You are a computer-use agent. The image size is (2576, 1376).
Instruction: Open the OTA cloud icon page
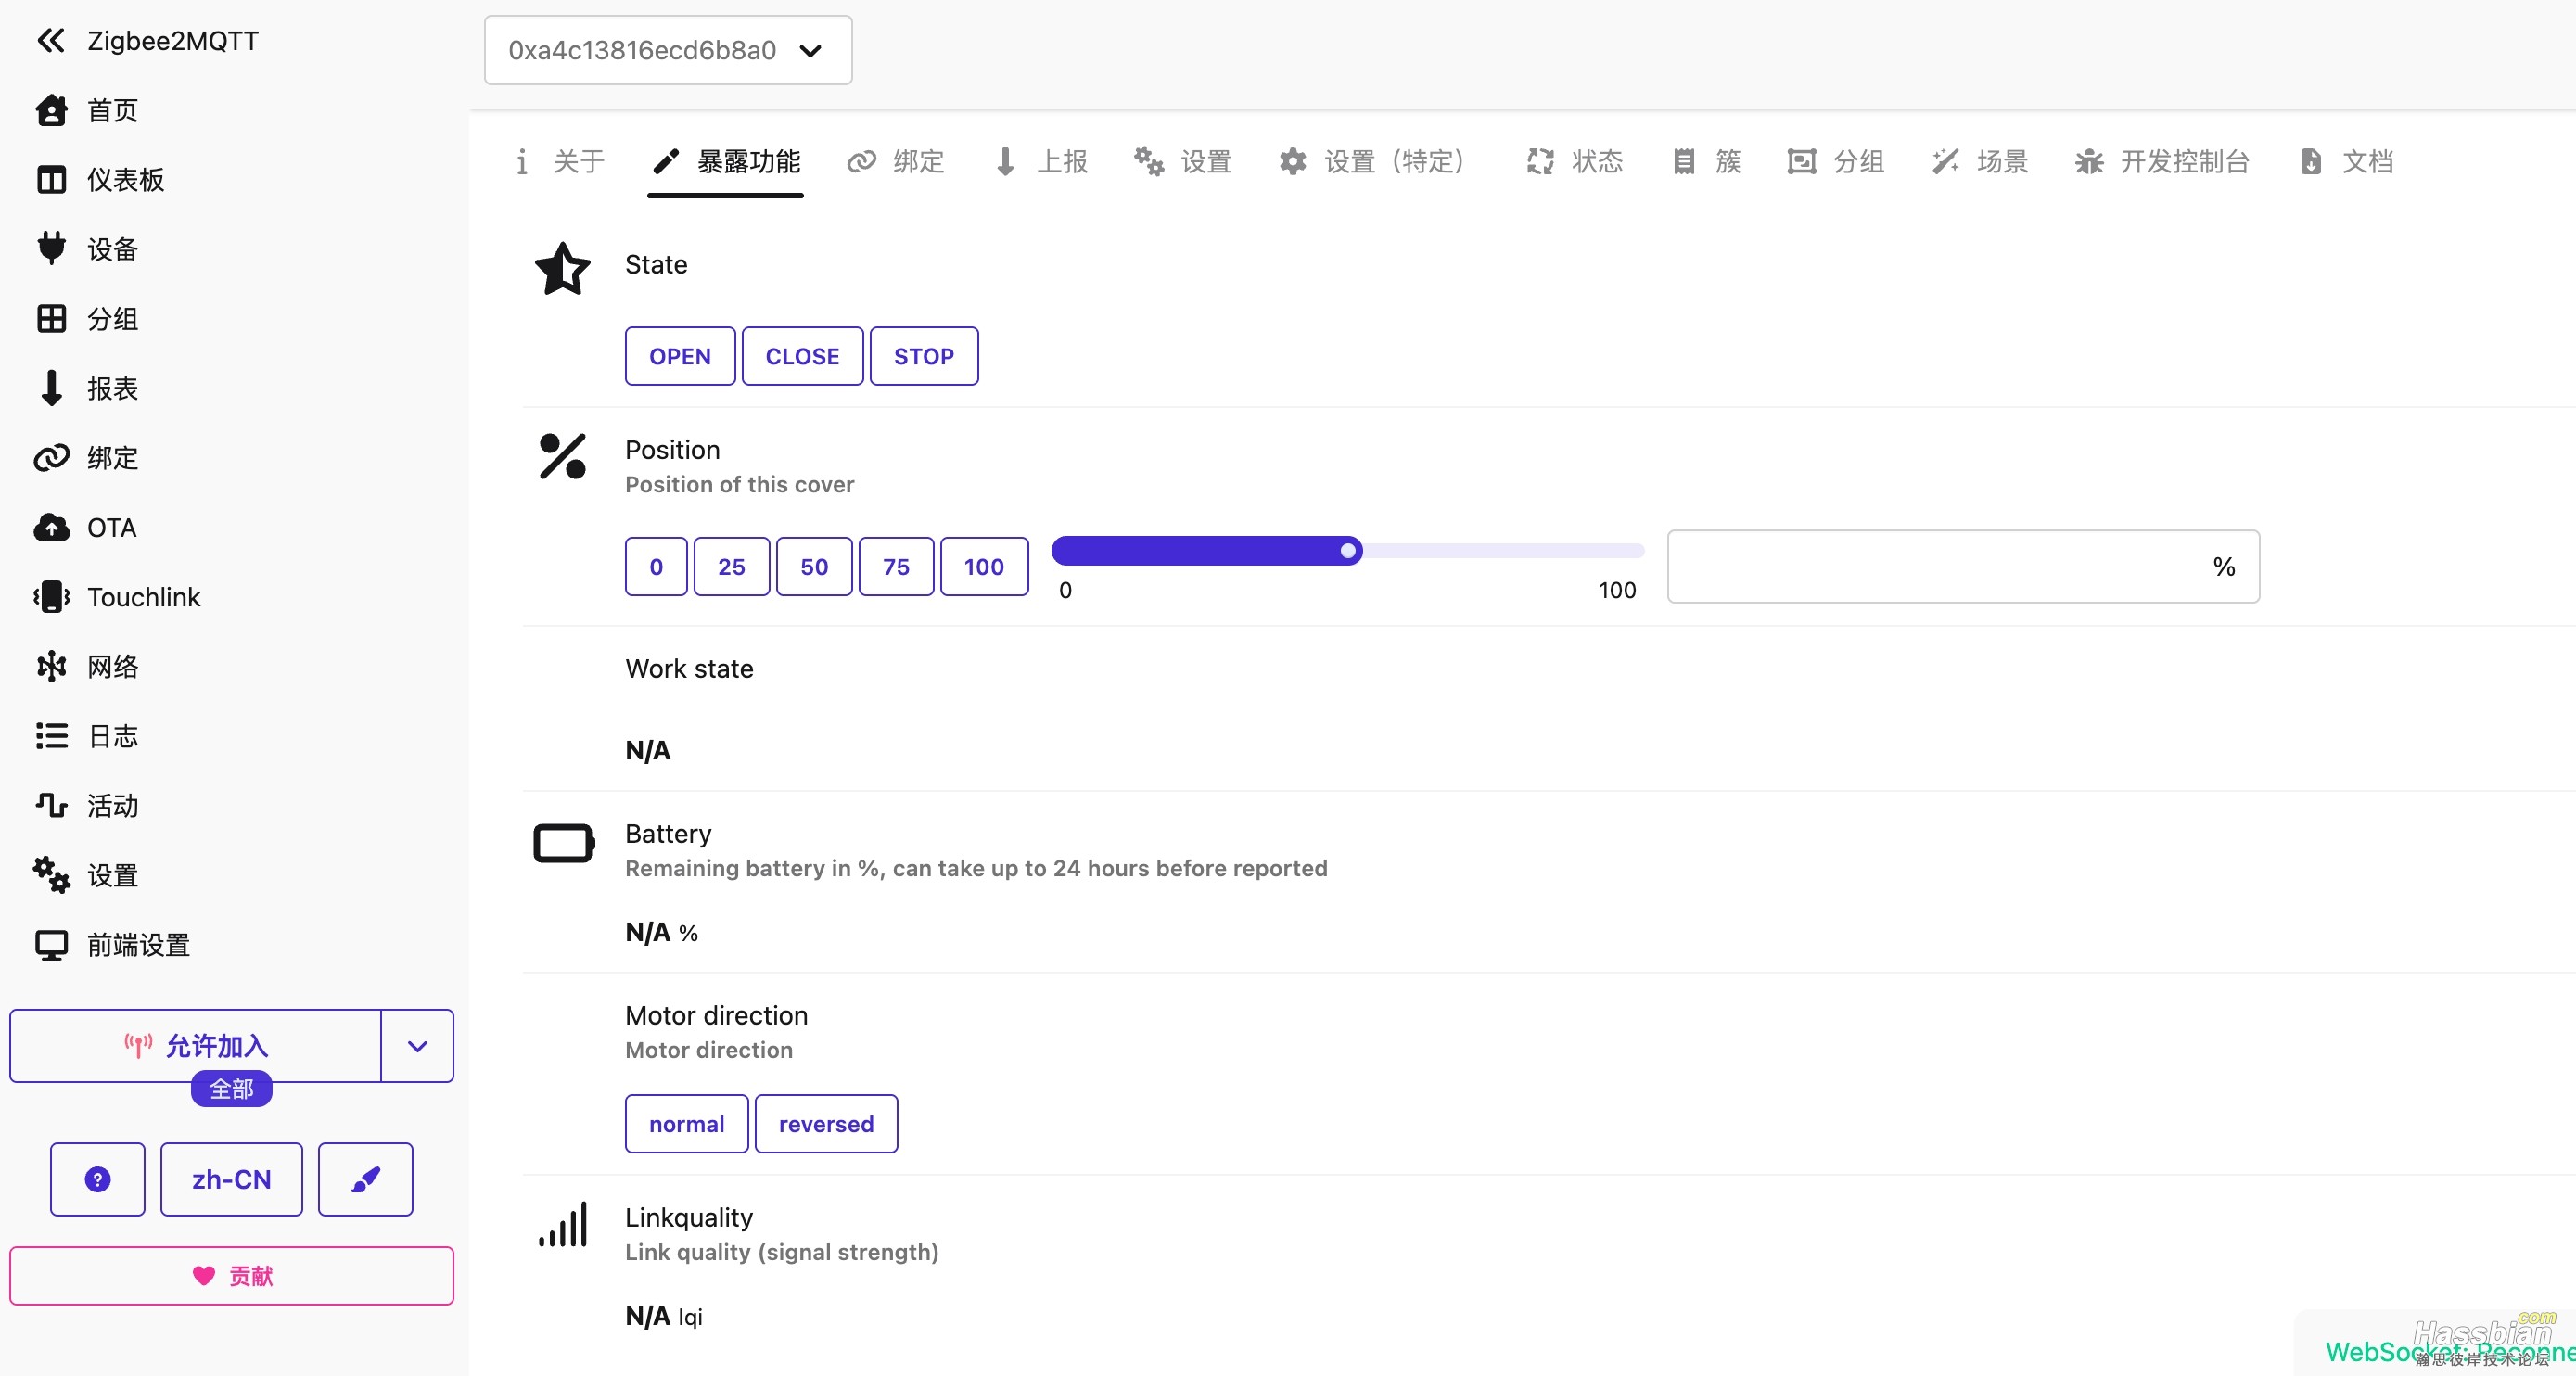point(52,528)
